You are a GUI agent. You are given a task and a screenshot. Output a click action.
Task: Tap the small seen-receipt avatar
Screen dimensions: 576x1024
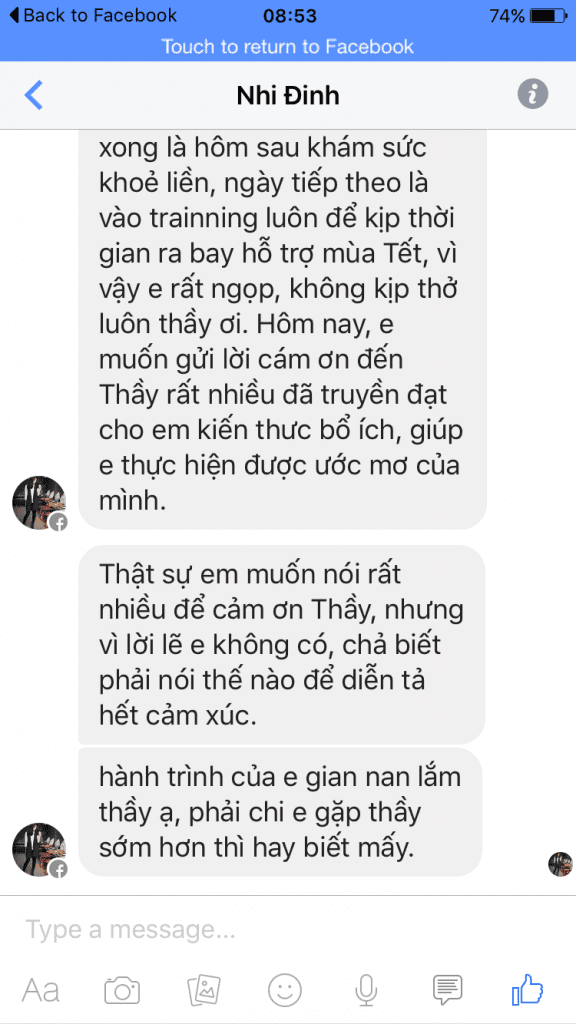(560, 864)
